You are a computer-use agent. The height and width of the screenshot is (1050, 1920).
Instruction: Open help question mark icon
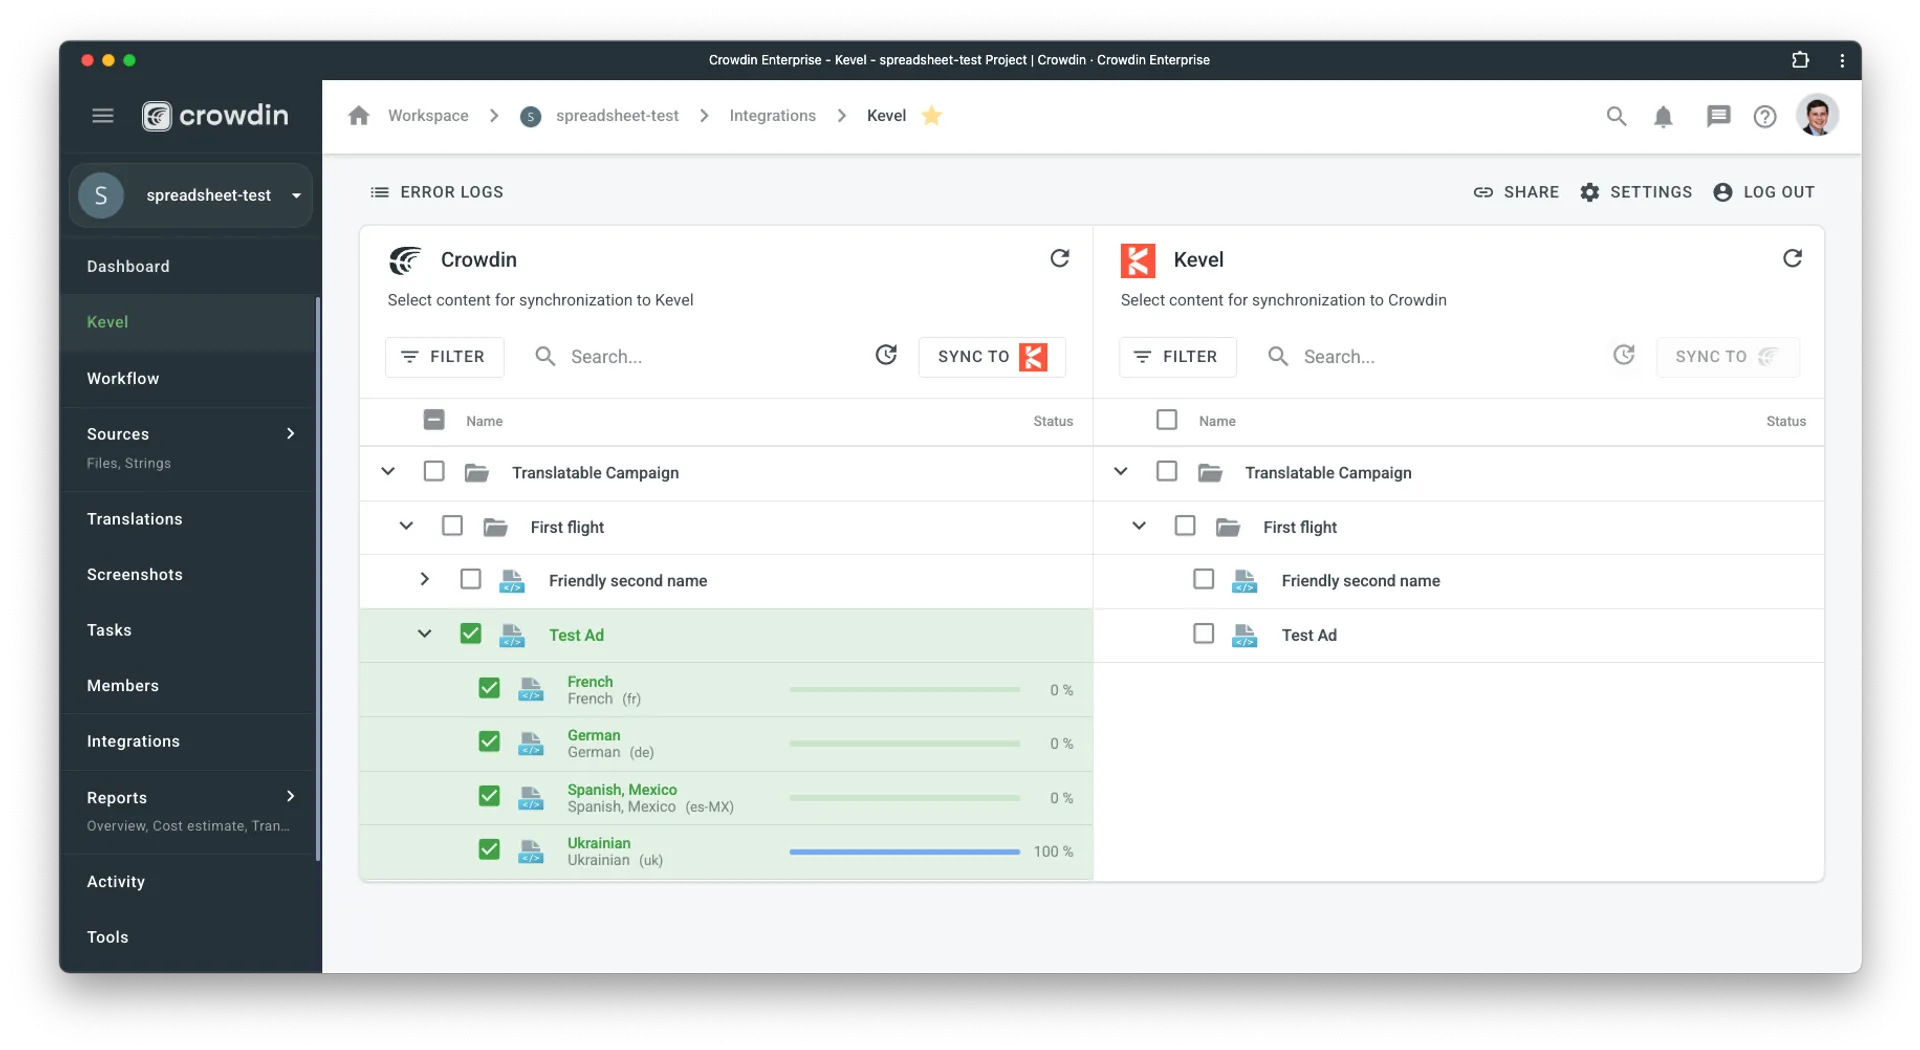point(1765,117)
